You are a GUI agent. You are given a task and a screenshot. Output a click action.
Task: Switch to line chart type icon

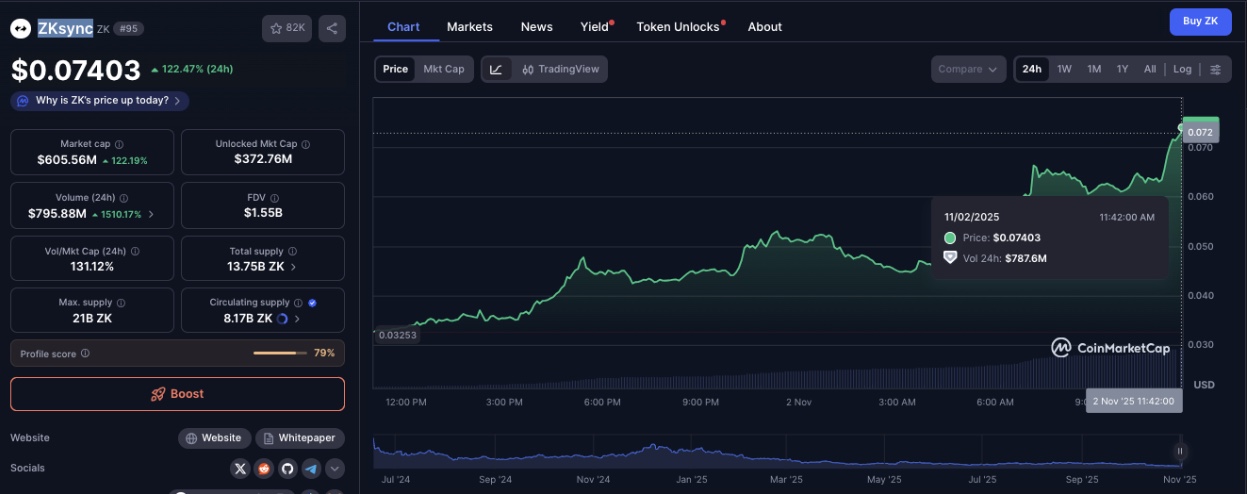[x=496, y=69]
